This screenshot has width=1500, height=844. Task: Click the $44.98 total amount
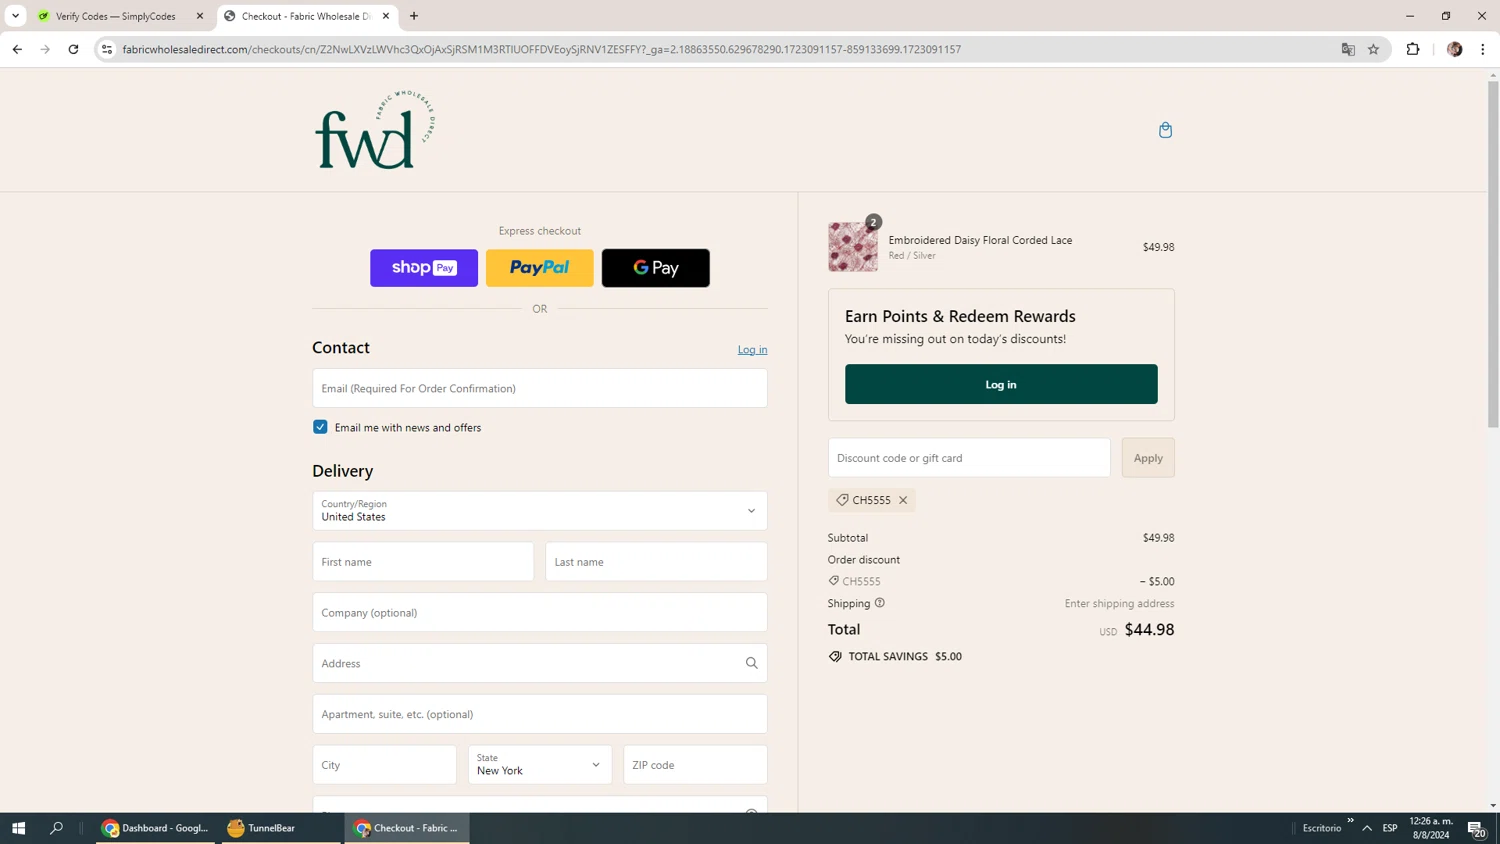click(x=1149, y=630)
